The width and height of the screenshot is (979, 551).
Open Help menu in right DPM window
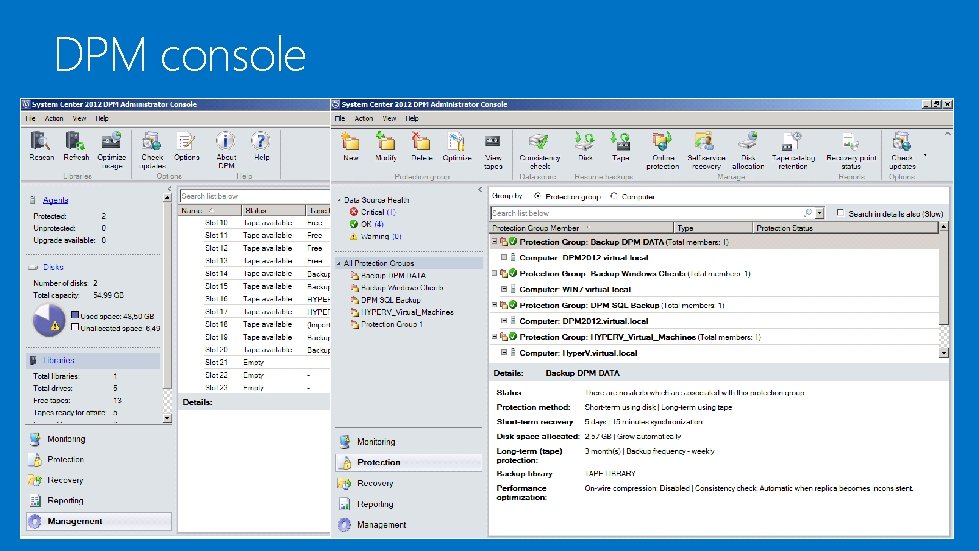click(x=411, y=119)
